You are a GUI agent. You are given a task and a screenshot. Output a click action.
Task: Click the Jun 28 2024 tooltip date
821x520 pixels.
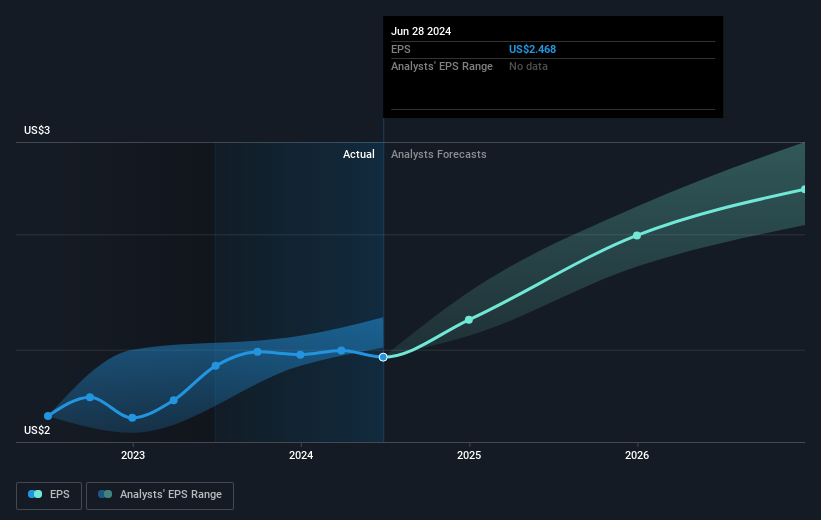tap(421, 31)
